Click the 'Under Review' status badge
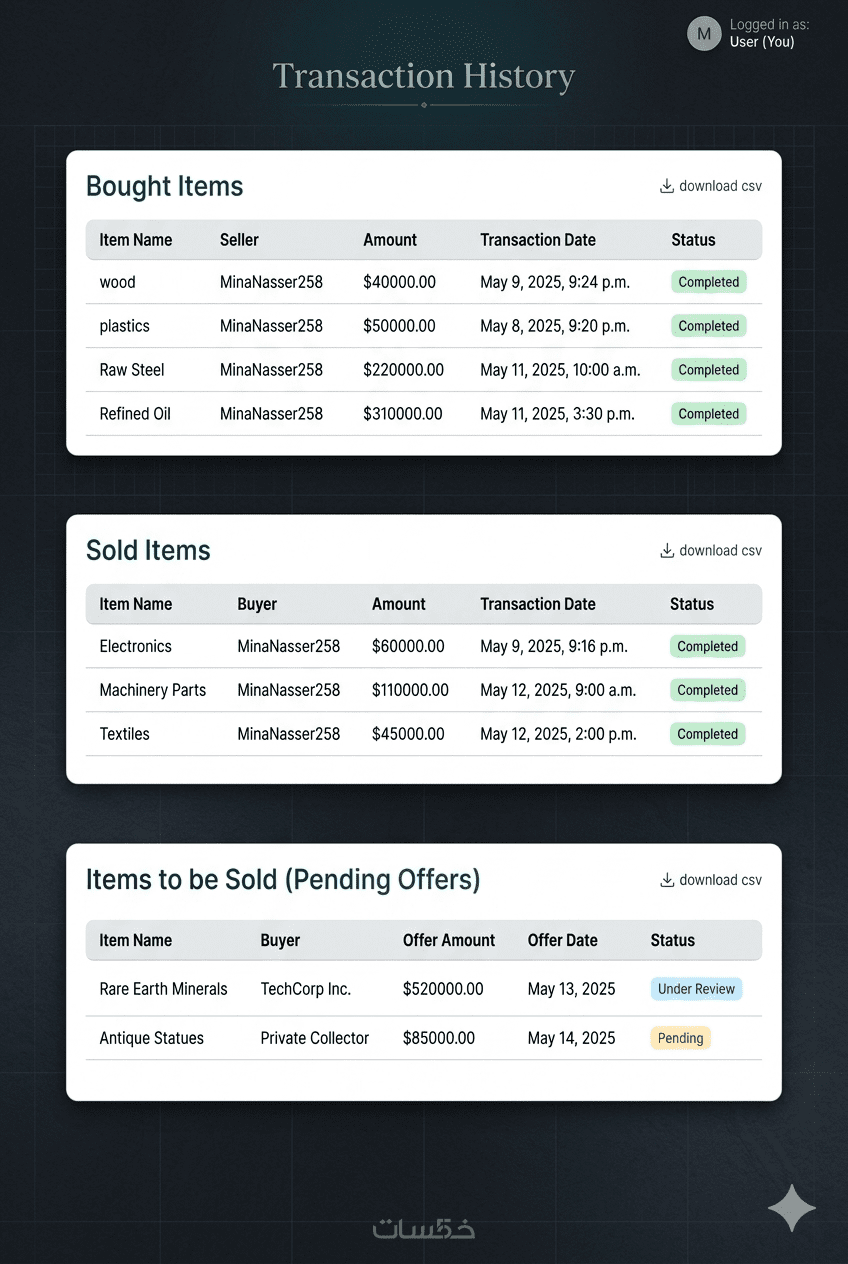848x1264 pixels. (x=696, y=989)
